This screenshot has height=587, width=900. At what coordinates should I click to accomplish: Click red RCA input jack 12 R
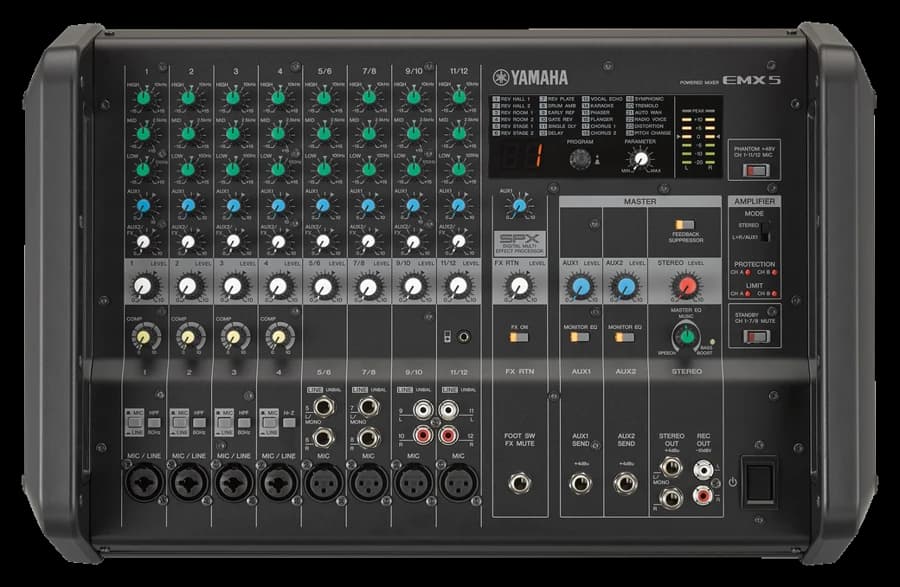448,434
